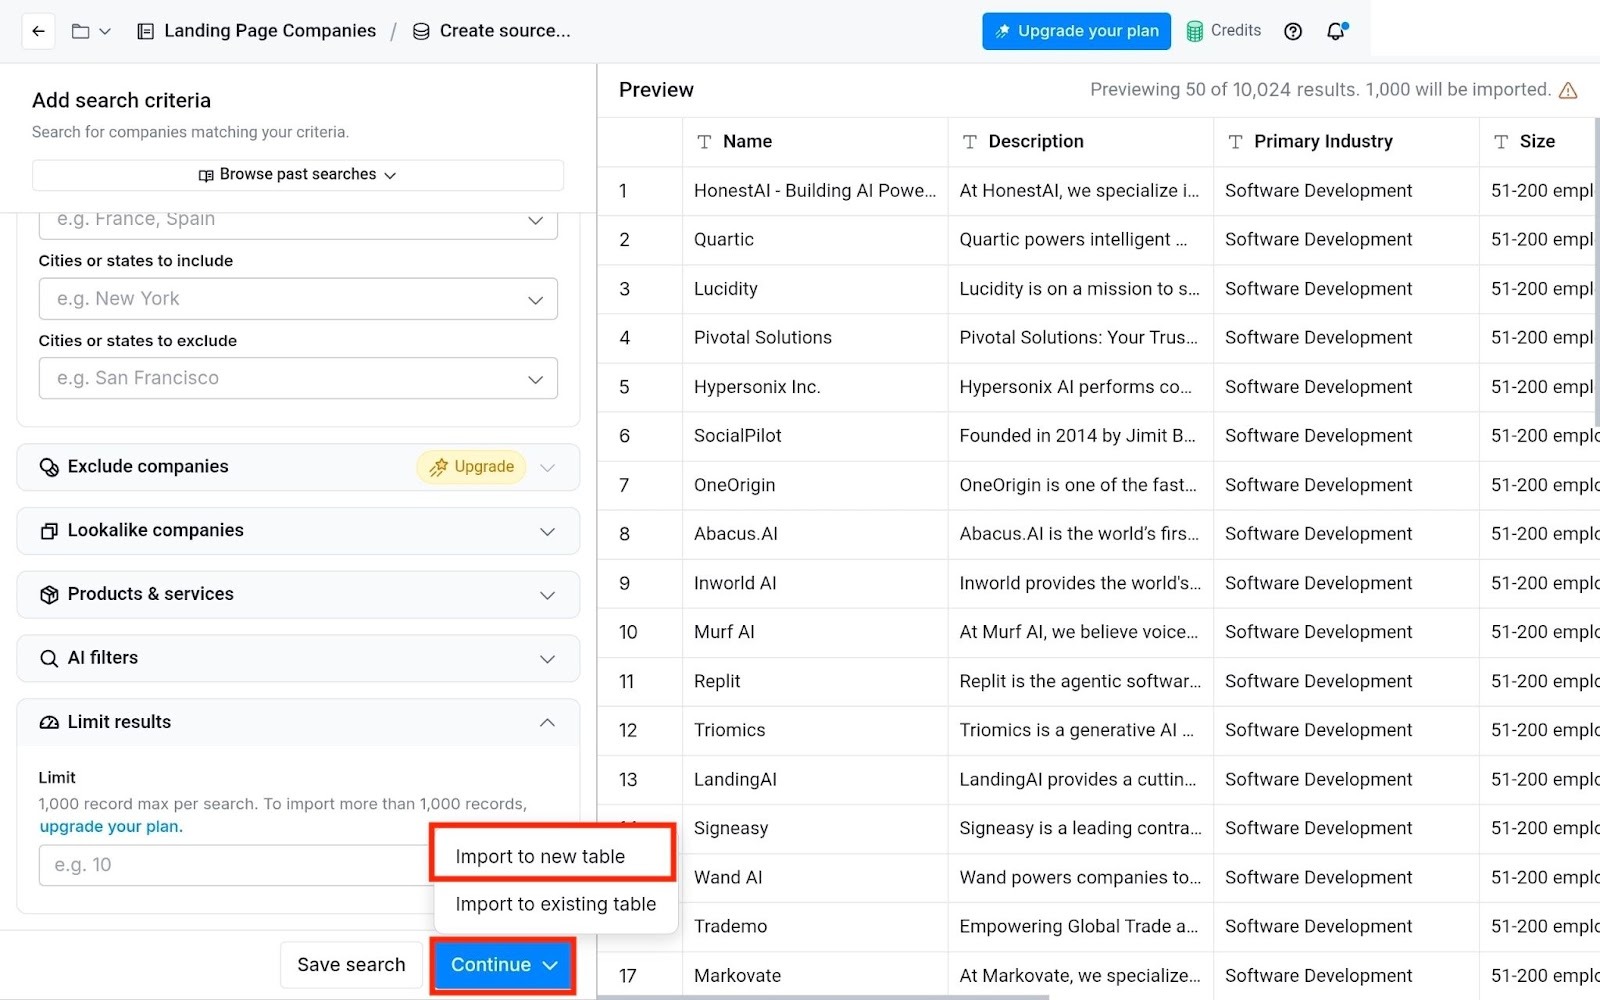1600x1000 pixels.
Task: Click the Save search button
Action: (351, 965)
